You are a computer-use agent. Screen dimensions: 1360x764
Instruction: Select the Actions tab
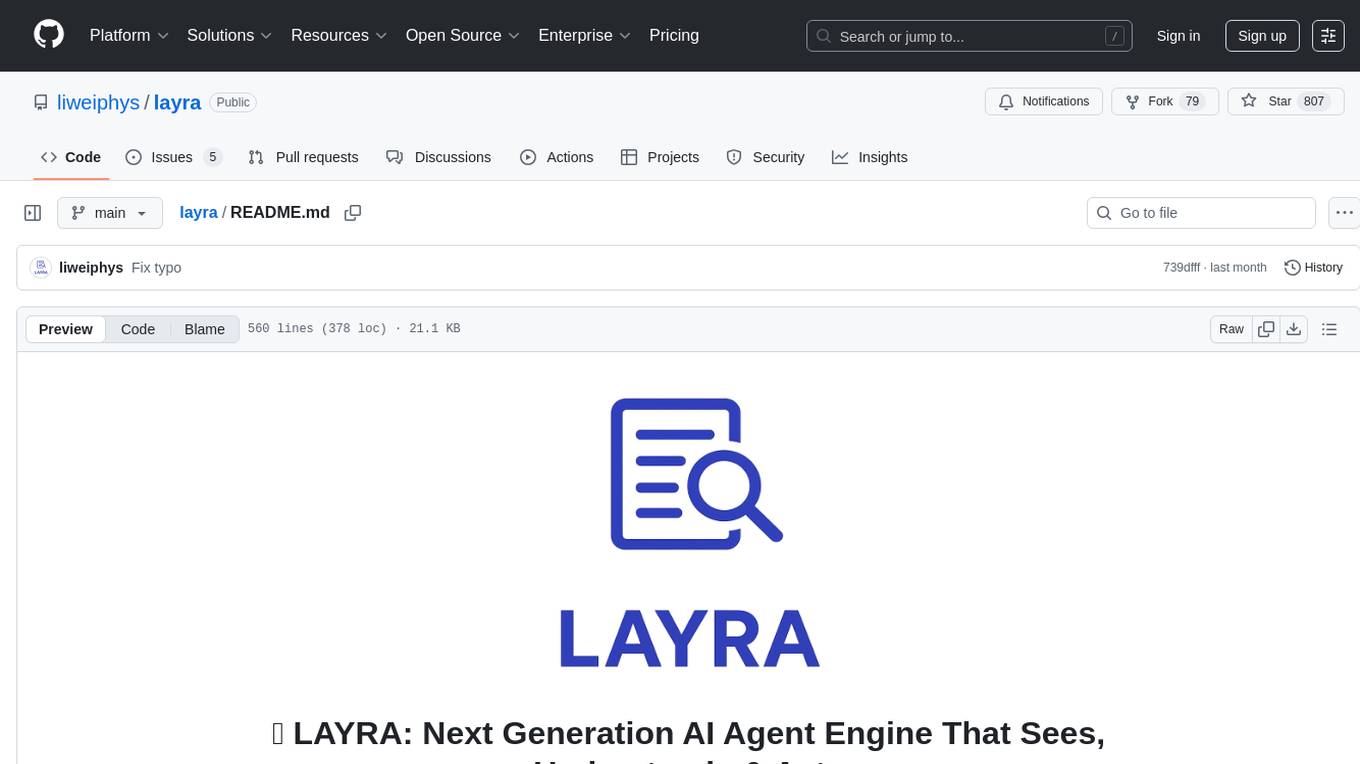557,157
